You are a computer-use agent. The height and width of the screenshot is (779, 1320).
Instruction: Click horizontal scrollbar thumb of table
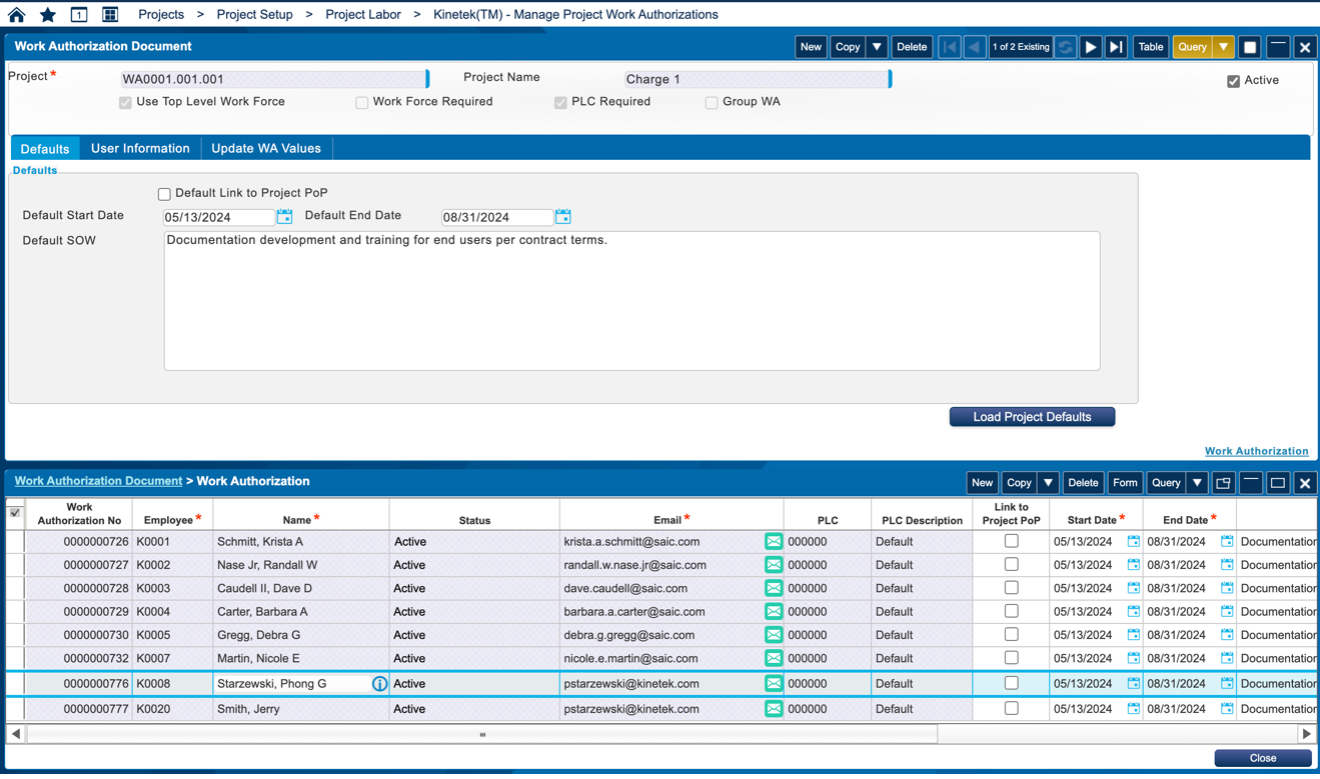coord(482,734)
